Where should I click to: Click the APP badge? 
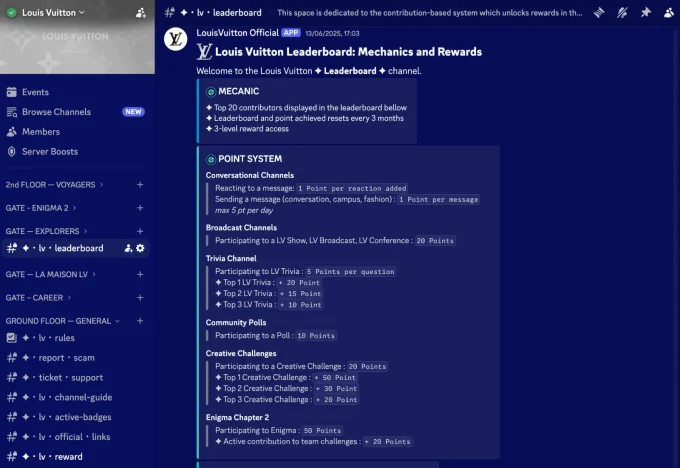click(291, 33)
